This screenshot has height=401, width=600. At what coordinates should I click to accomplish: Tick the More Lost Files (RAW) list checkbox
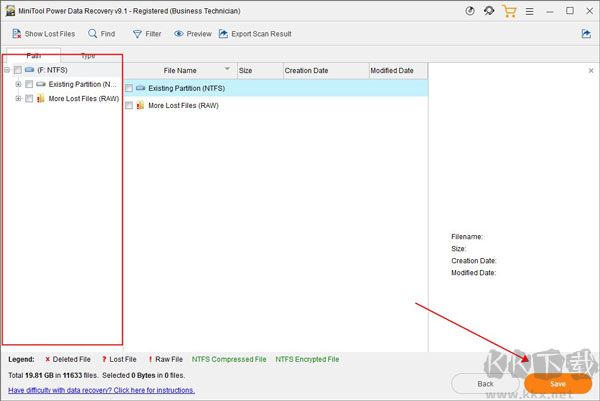tap(129, 105)
